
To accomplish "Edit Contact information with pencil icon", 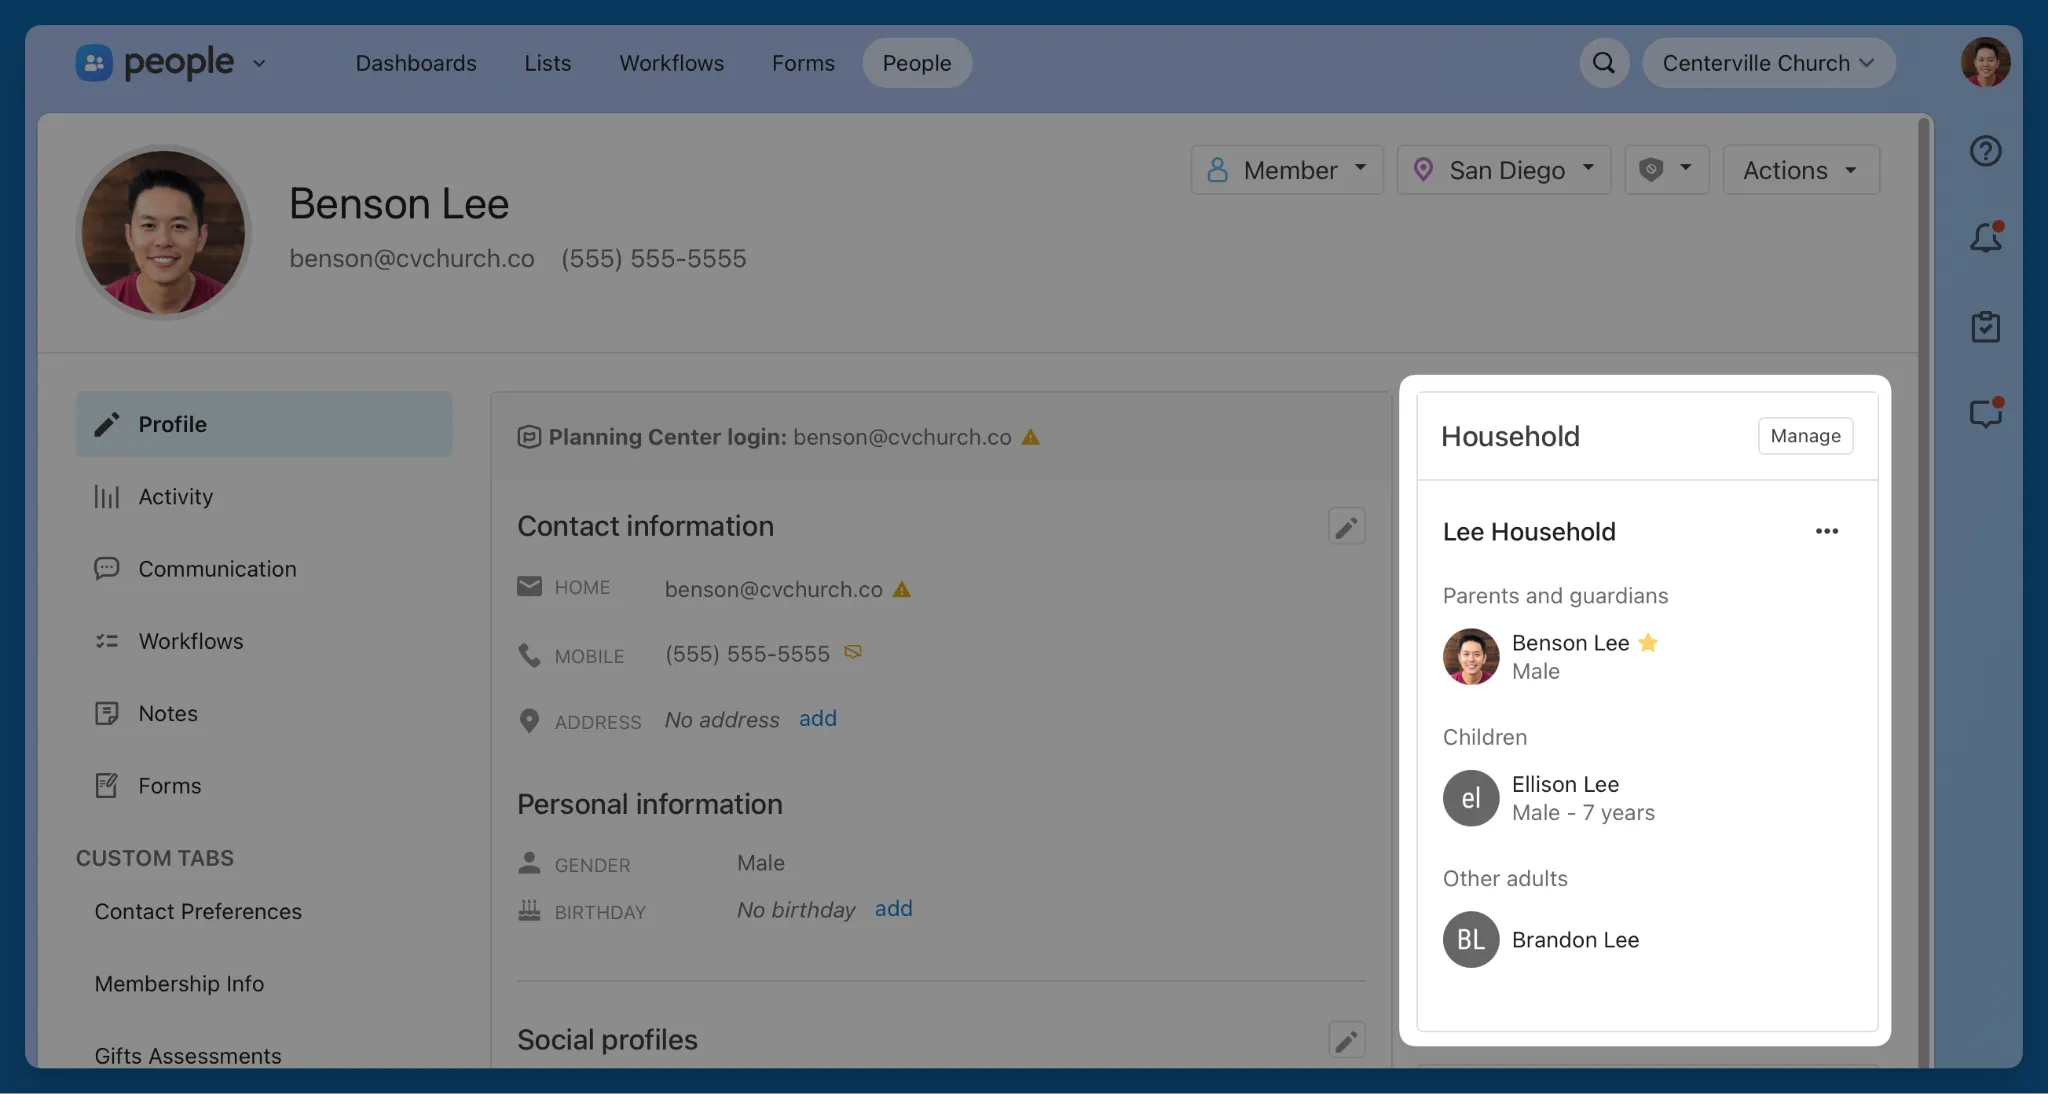I will click(1346, 527).
